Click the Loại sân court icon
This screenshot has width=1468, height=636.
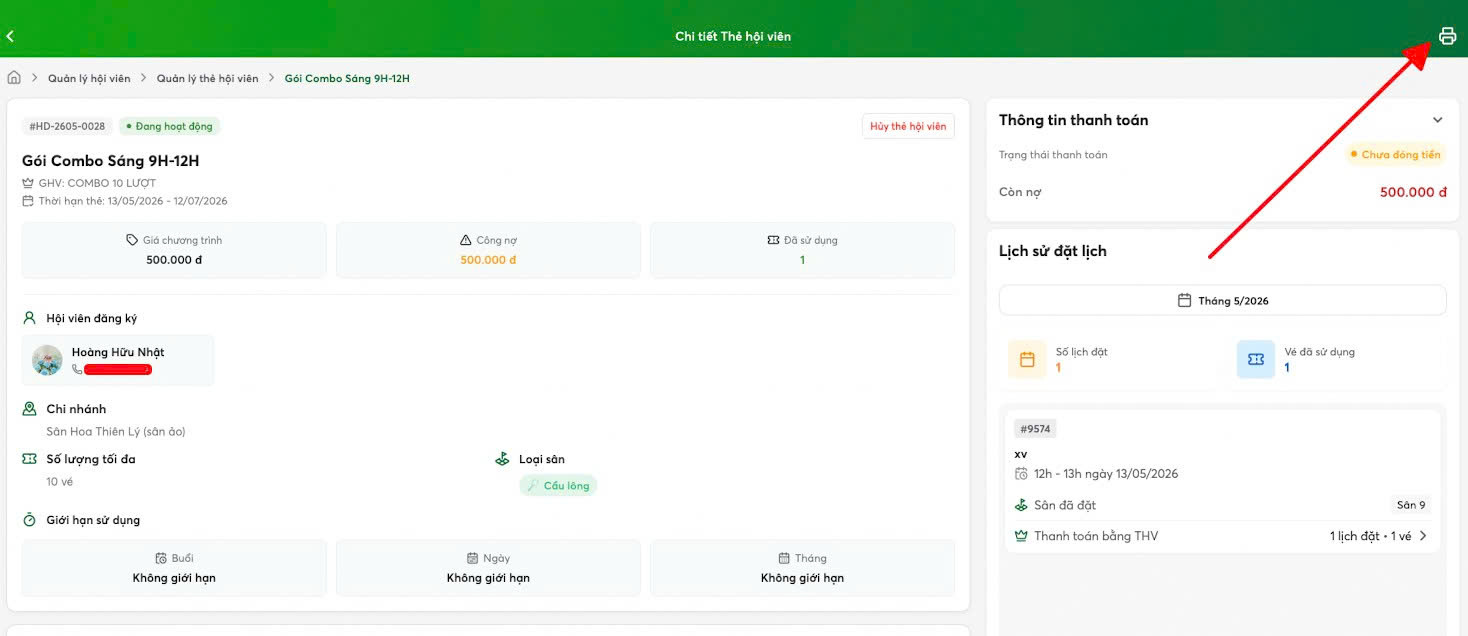(502, 459)
